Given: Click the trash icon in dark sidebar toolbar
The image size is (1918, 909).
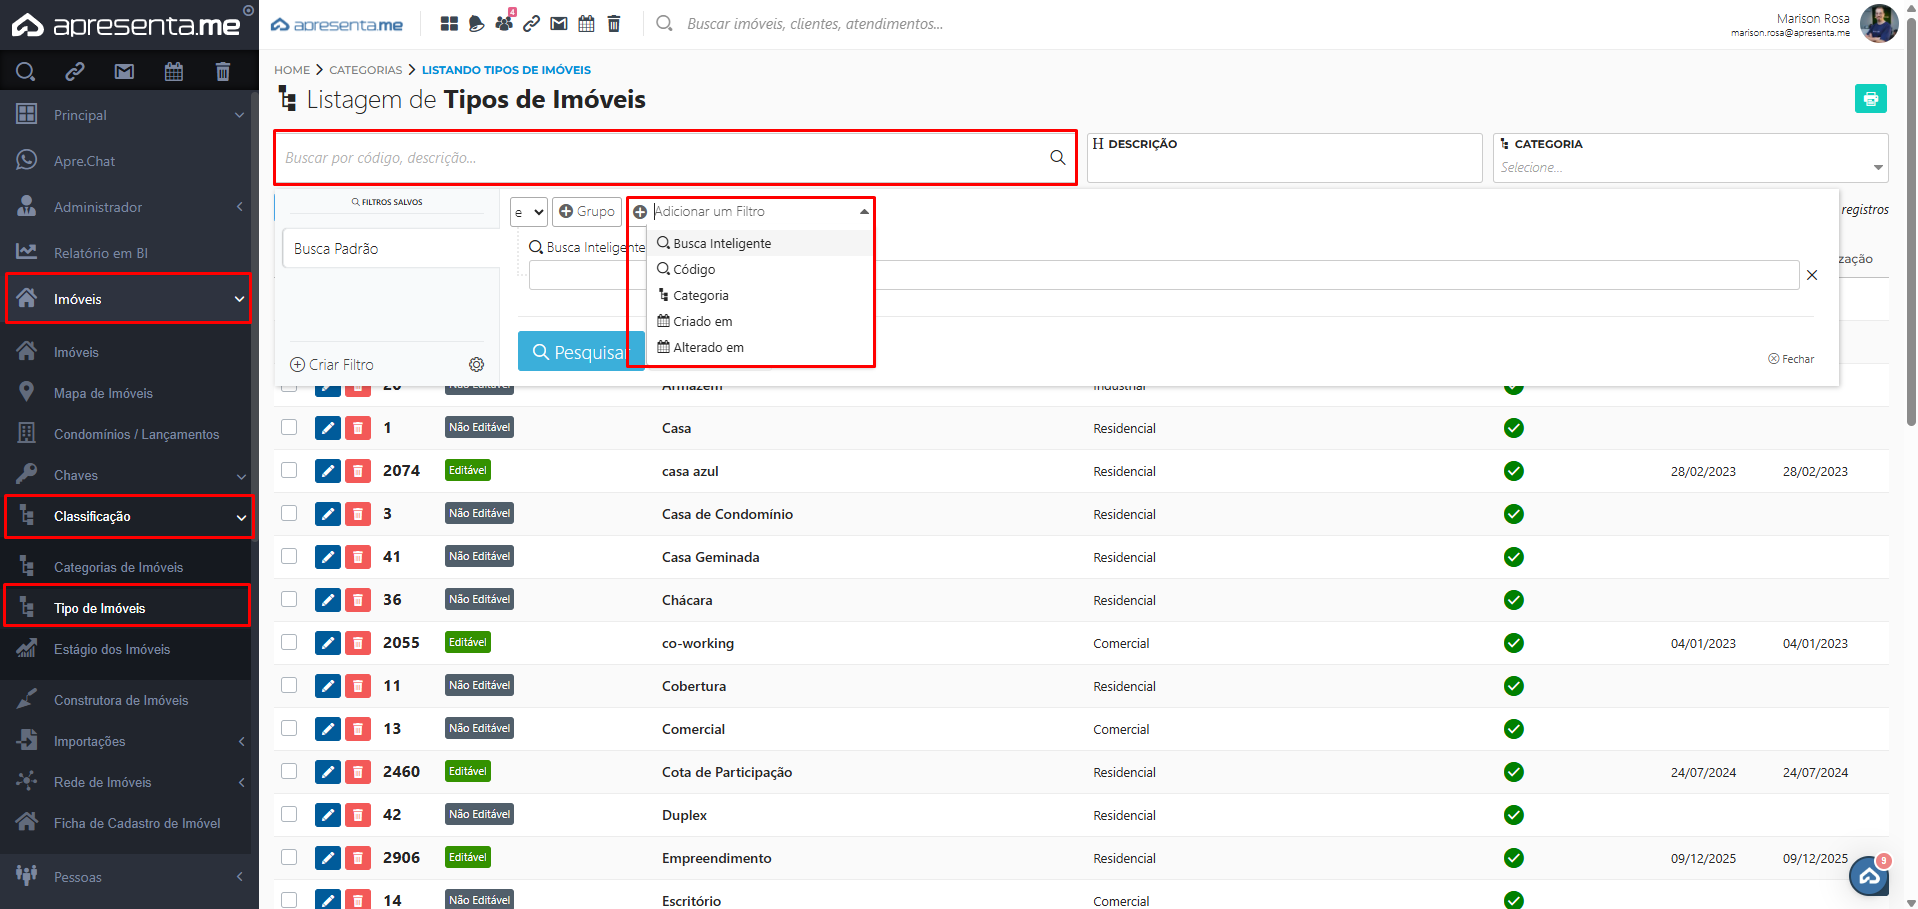Looking at the screenshot, I should point(222,72).
